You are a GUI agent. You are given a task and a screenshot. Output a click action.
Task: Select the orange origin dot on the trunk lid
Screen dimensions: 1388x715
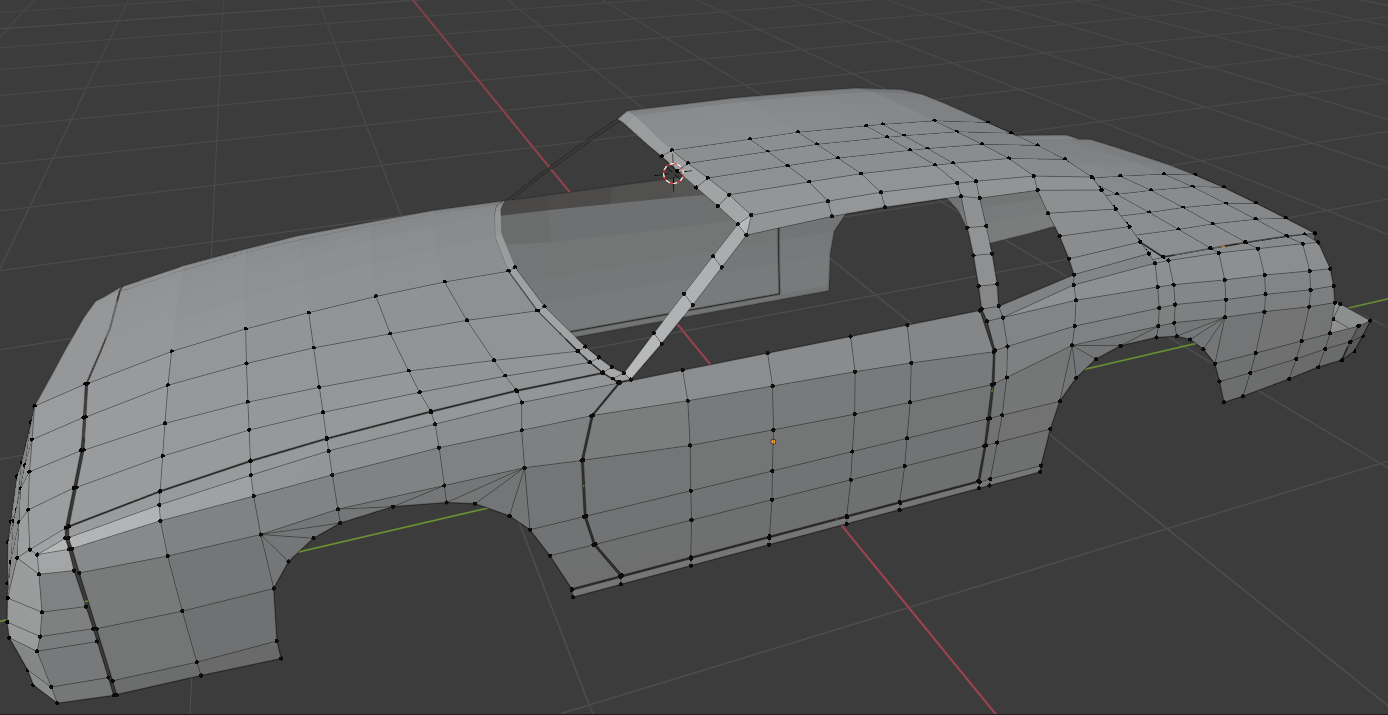pyautogui.click(x=1223, y=246)
